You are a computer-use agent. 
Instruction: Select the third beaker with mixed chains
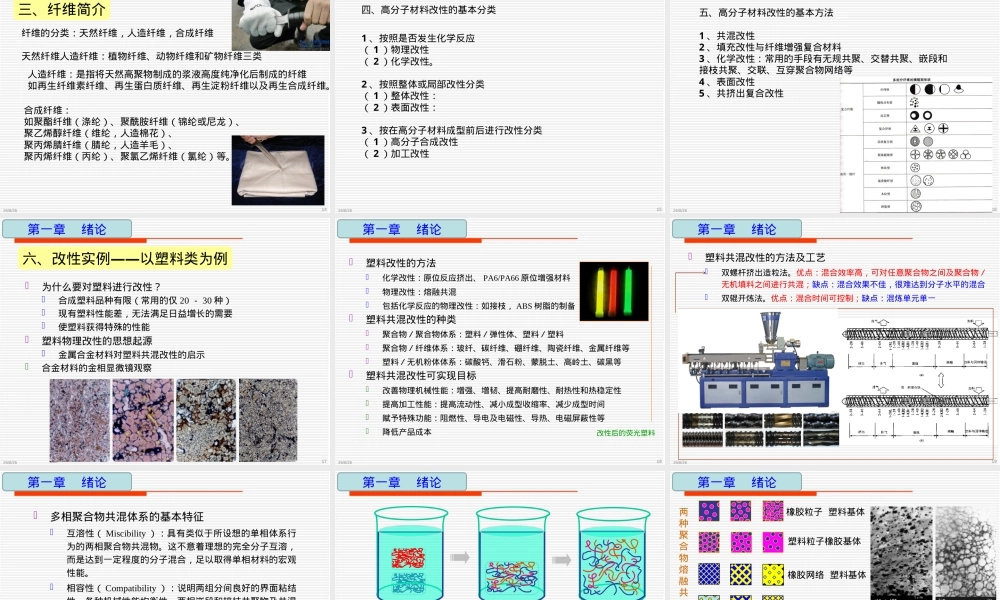tap(613, 553)
